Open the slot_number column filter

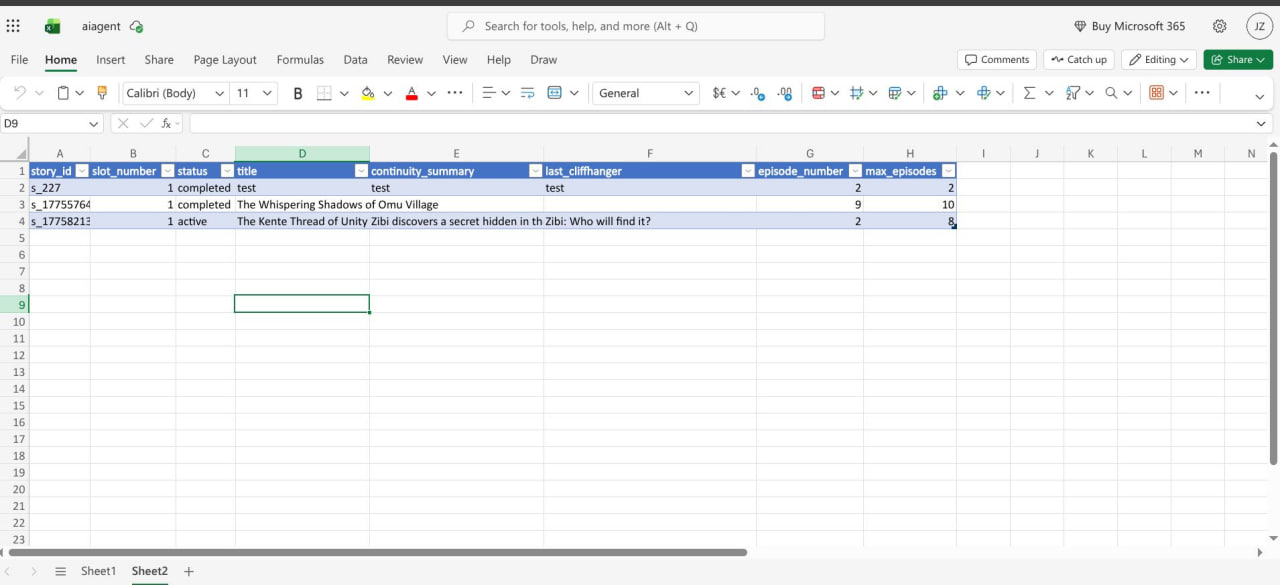[x=167, y=171]
